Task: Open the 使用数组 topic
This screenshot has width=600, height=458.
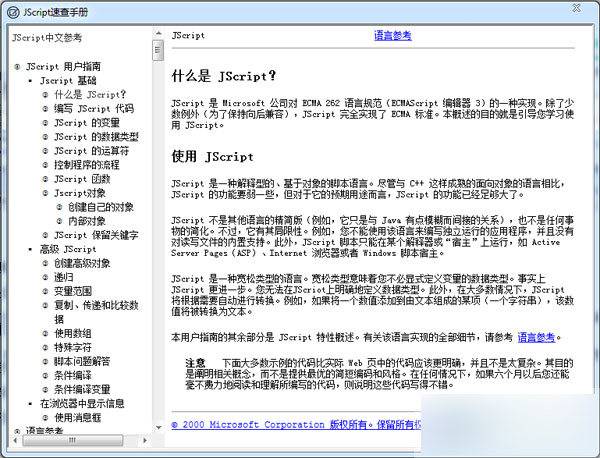Action: click(73, 334)
